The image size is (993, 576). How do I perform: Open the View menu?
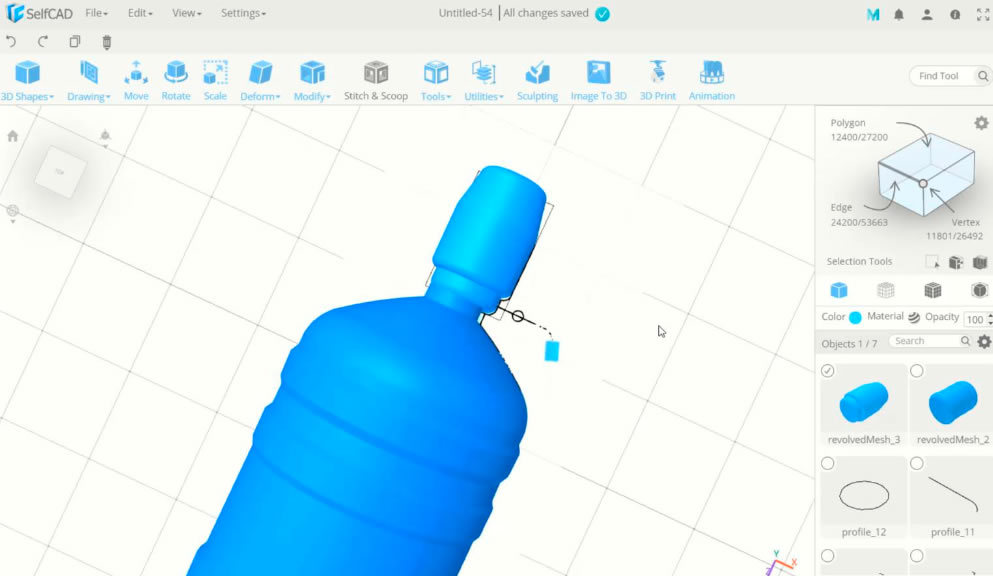click(x=187, y=13)
